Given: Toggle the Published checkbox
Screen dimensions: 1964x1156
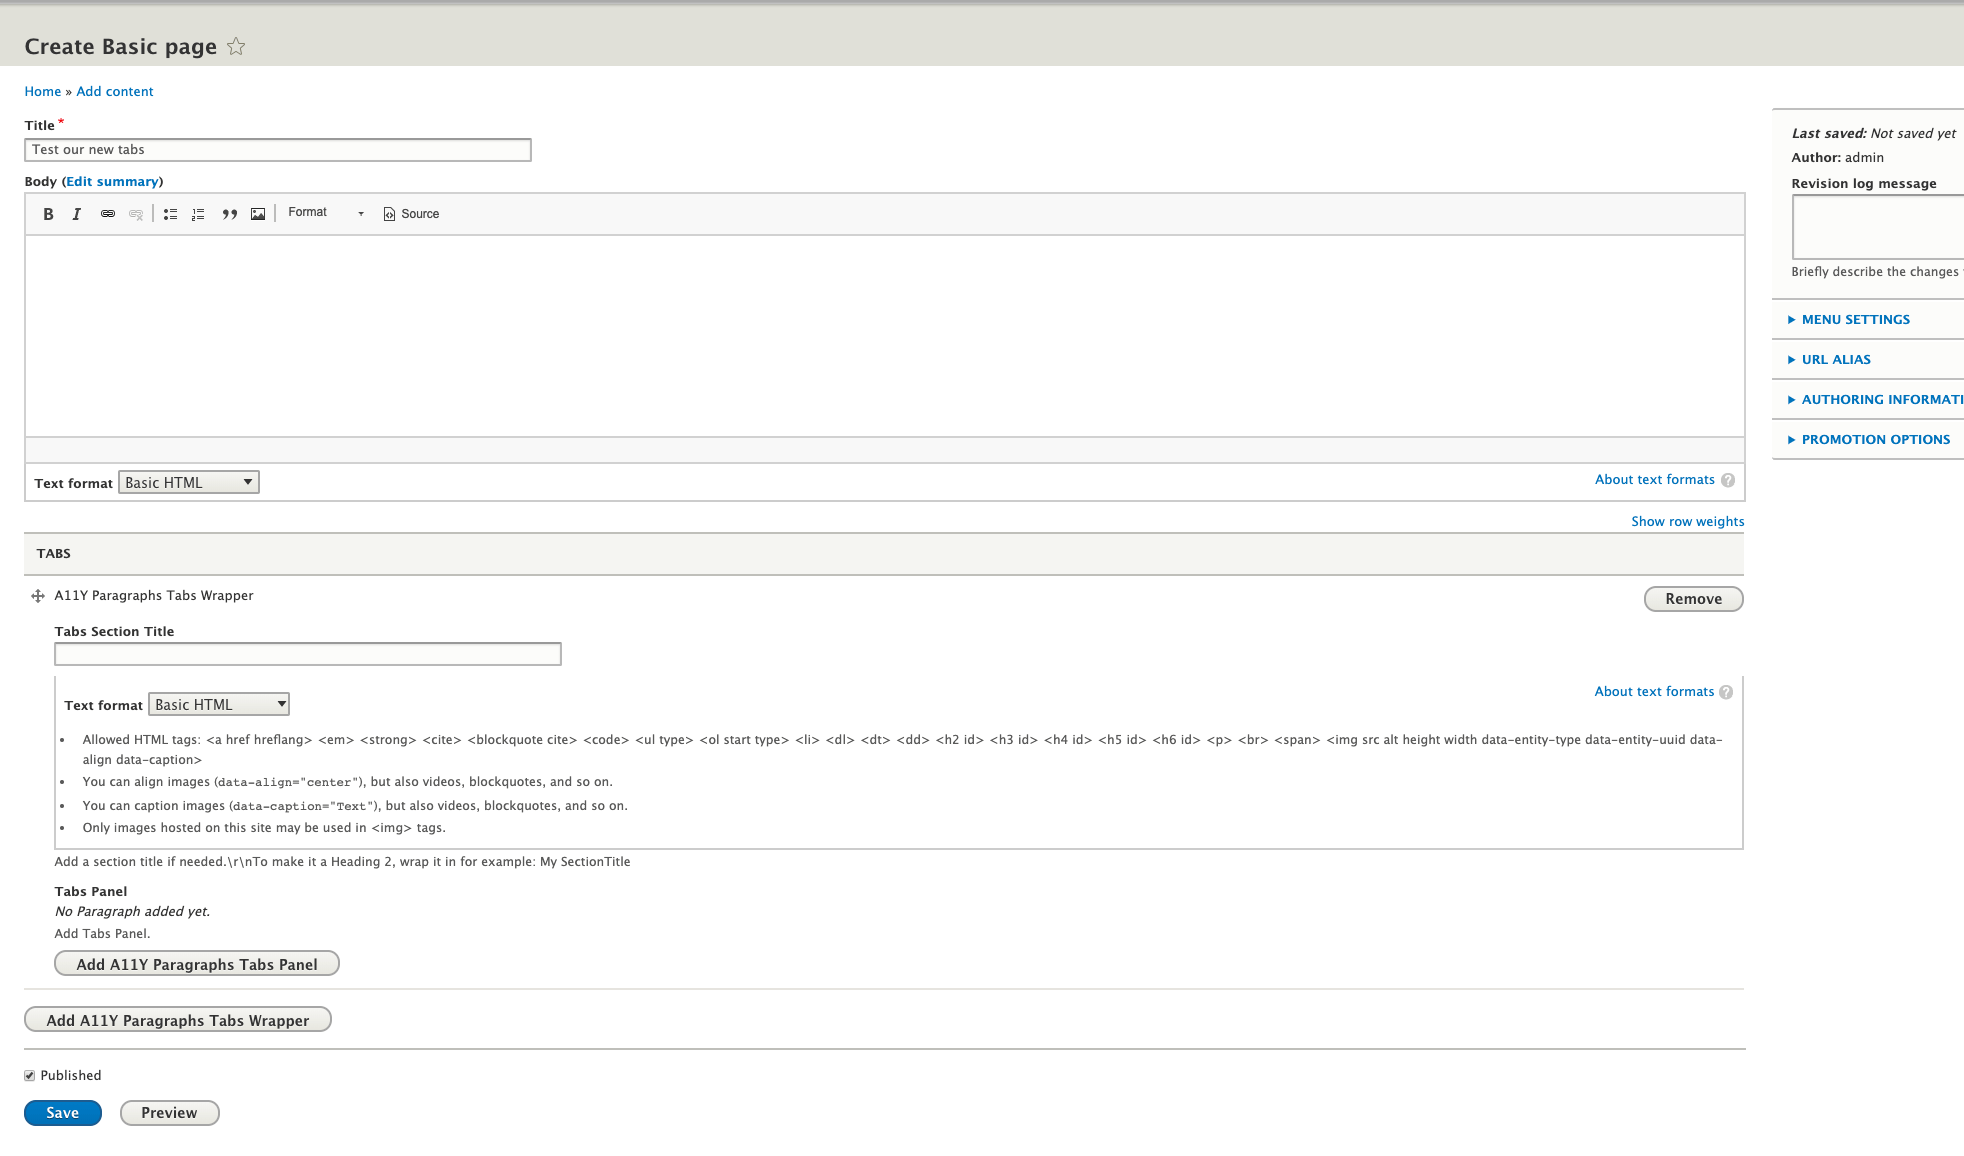Looking at the screenshot, I should [30, 1075].
